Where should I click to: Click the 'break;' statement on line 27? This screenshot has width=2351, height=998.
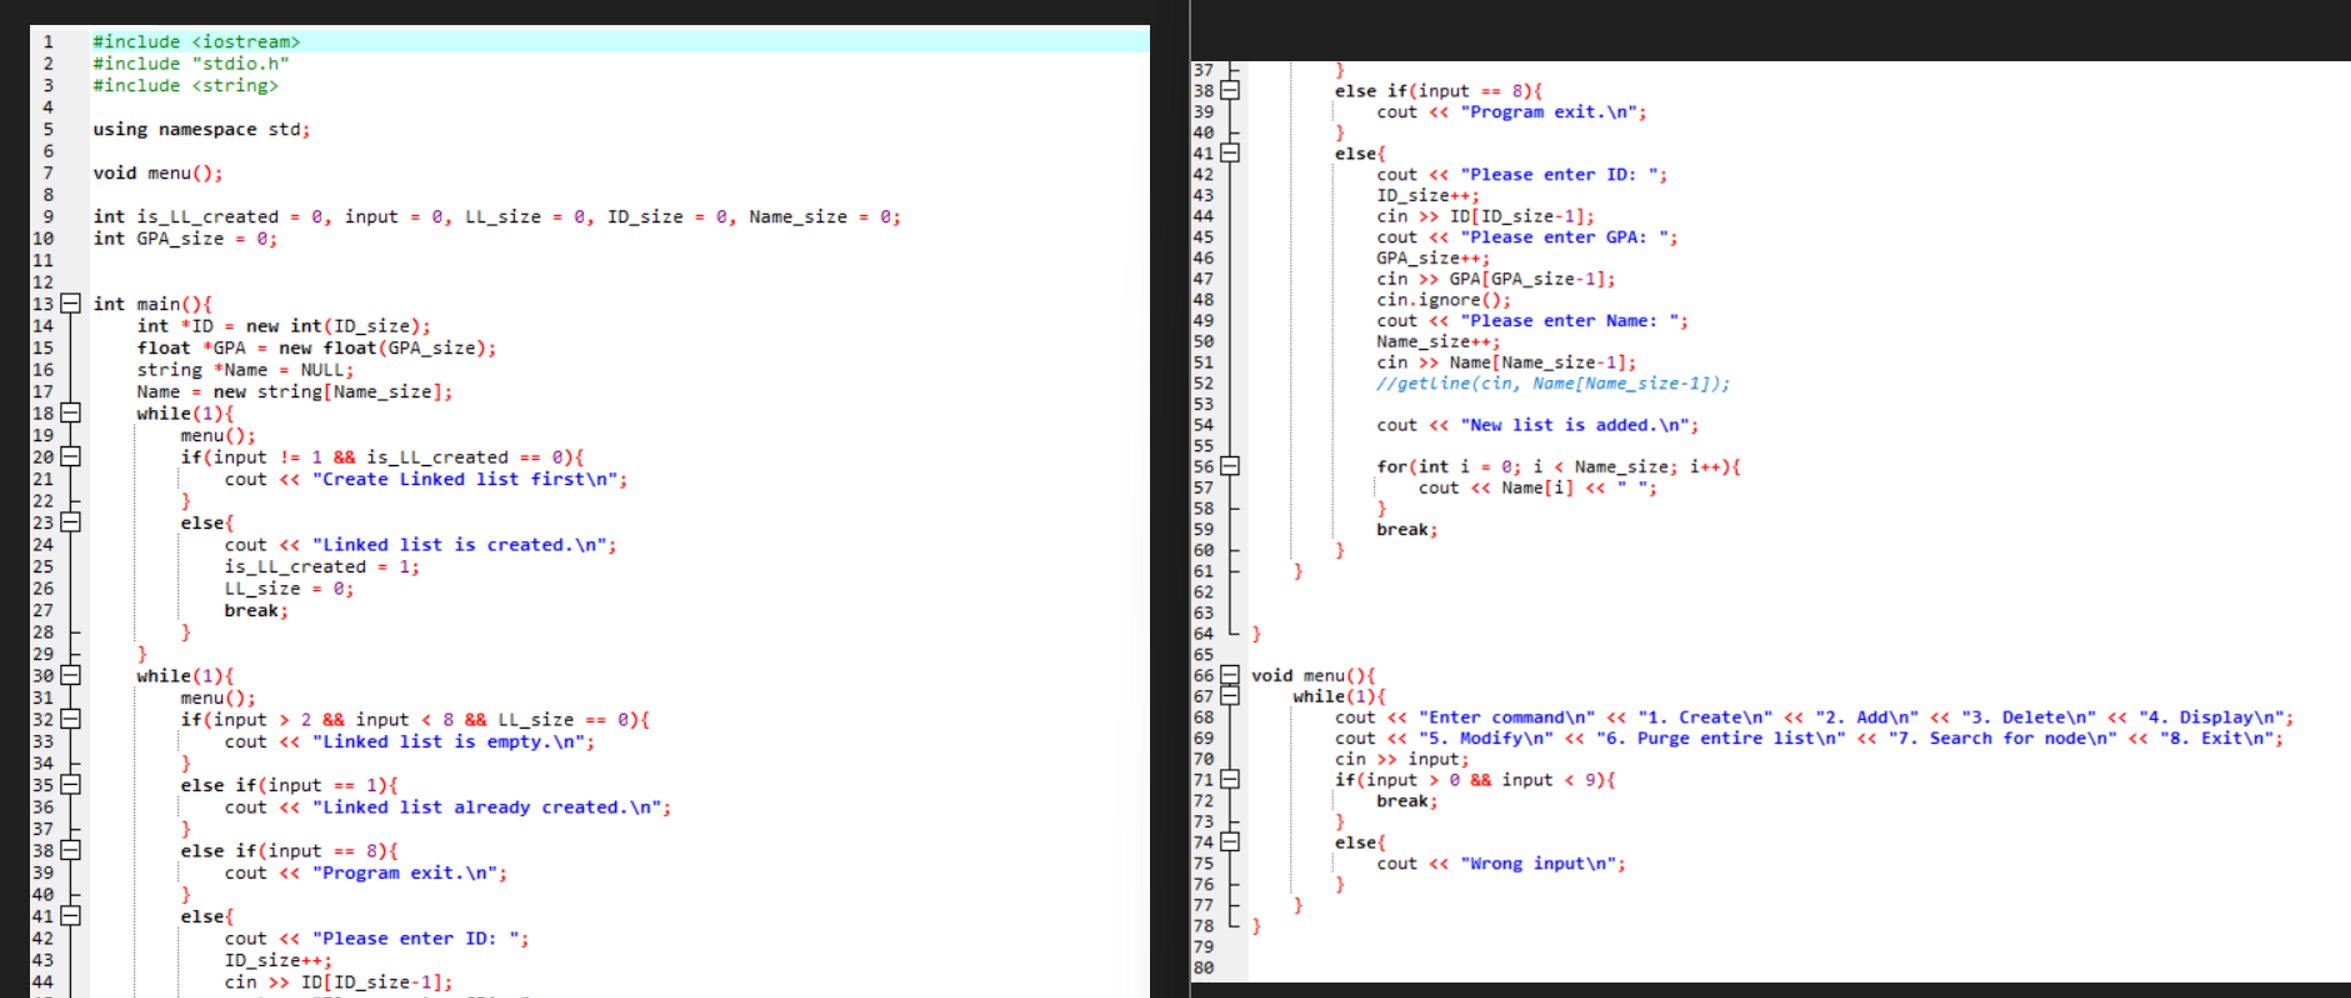click(x=256, y=610)
